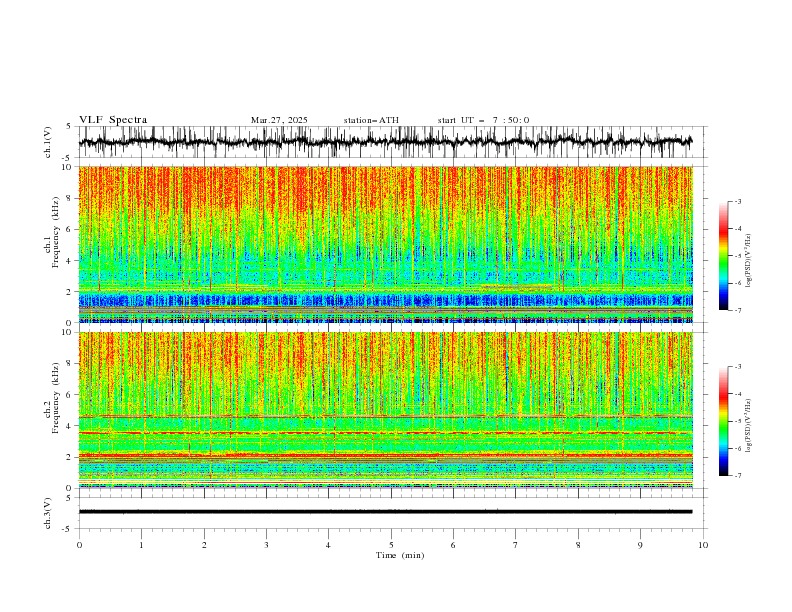Click the "ch.1(V)" axis label
This screenshot has width=792, height=612.
[x=48, y=142]
